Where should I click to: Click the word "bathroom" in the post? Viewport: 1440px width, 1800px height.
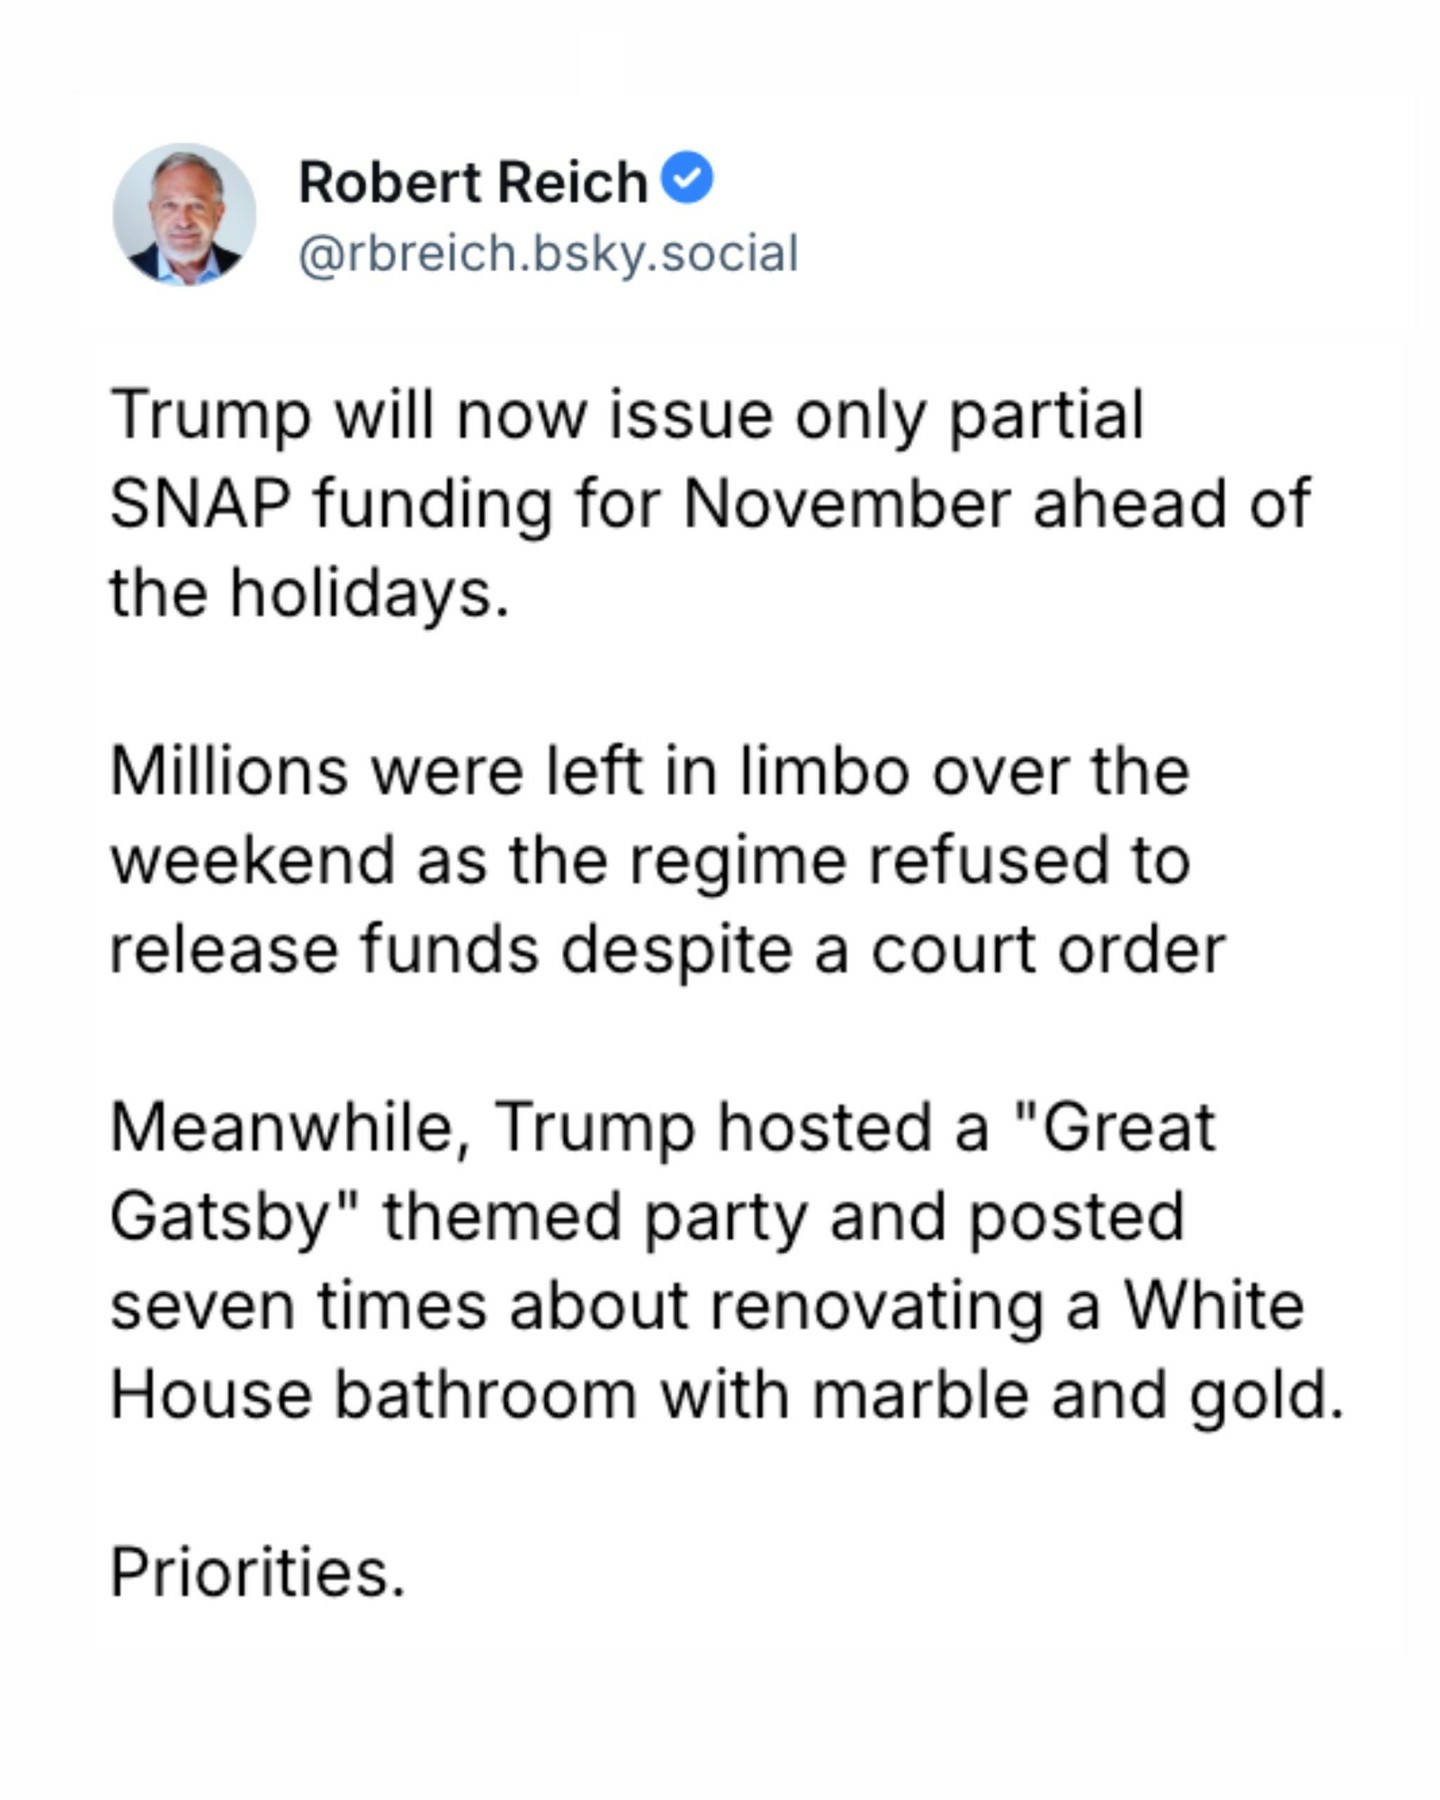484,1394
